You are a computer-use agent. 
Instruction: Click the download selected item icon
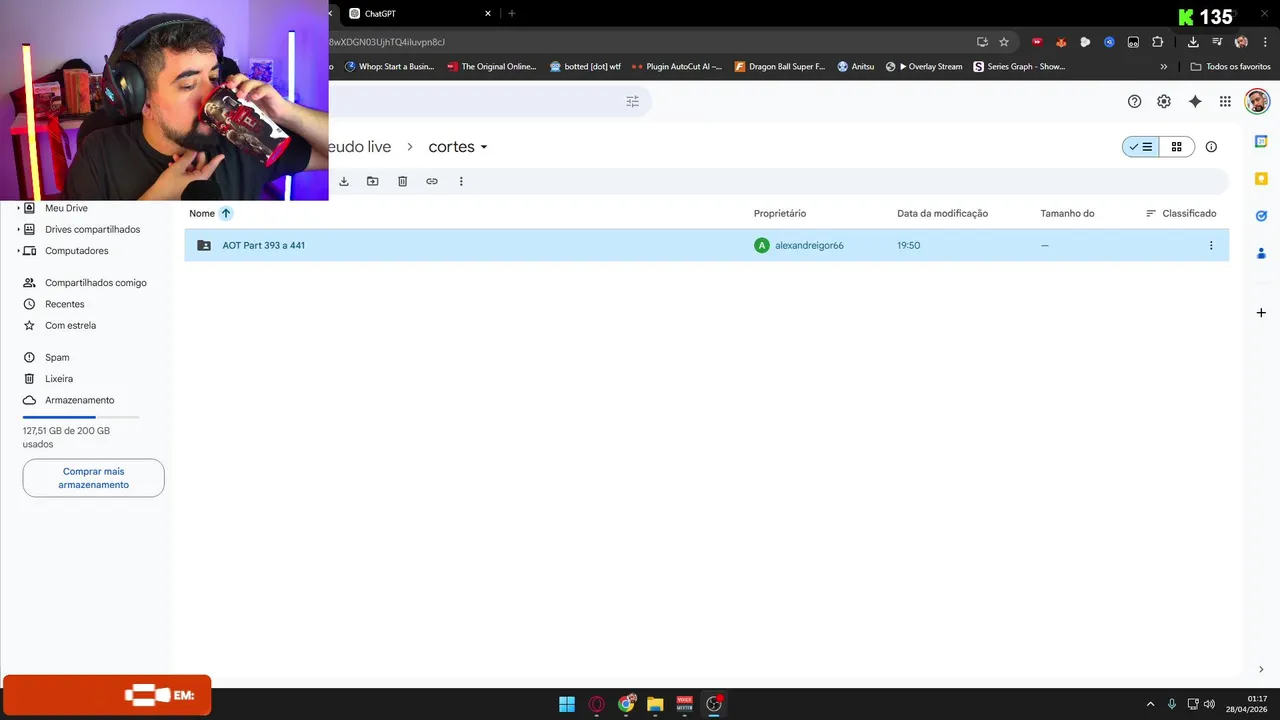click(344, 181)
